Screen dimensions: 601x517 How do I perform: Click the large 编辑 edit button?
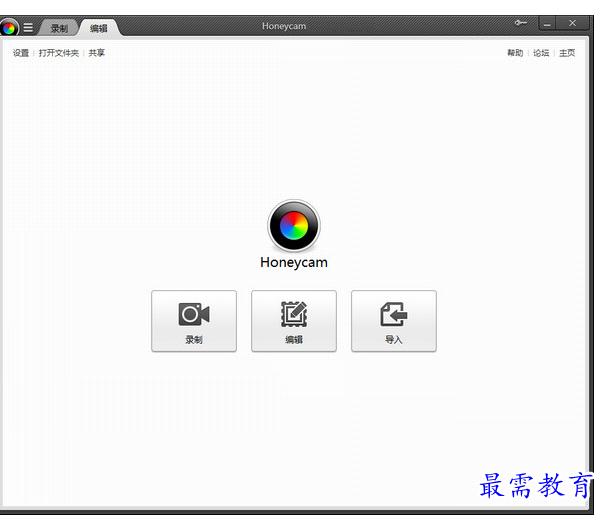tap(294, 321)
